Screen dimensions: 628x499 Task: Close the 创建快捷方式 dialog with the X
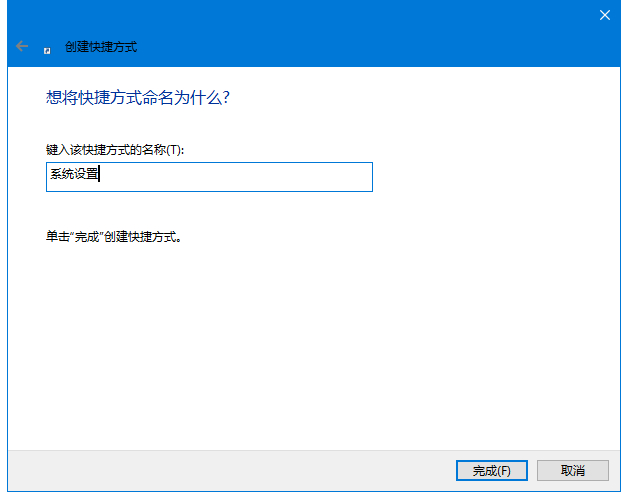point(604,15)
